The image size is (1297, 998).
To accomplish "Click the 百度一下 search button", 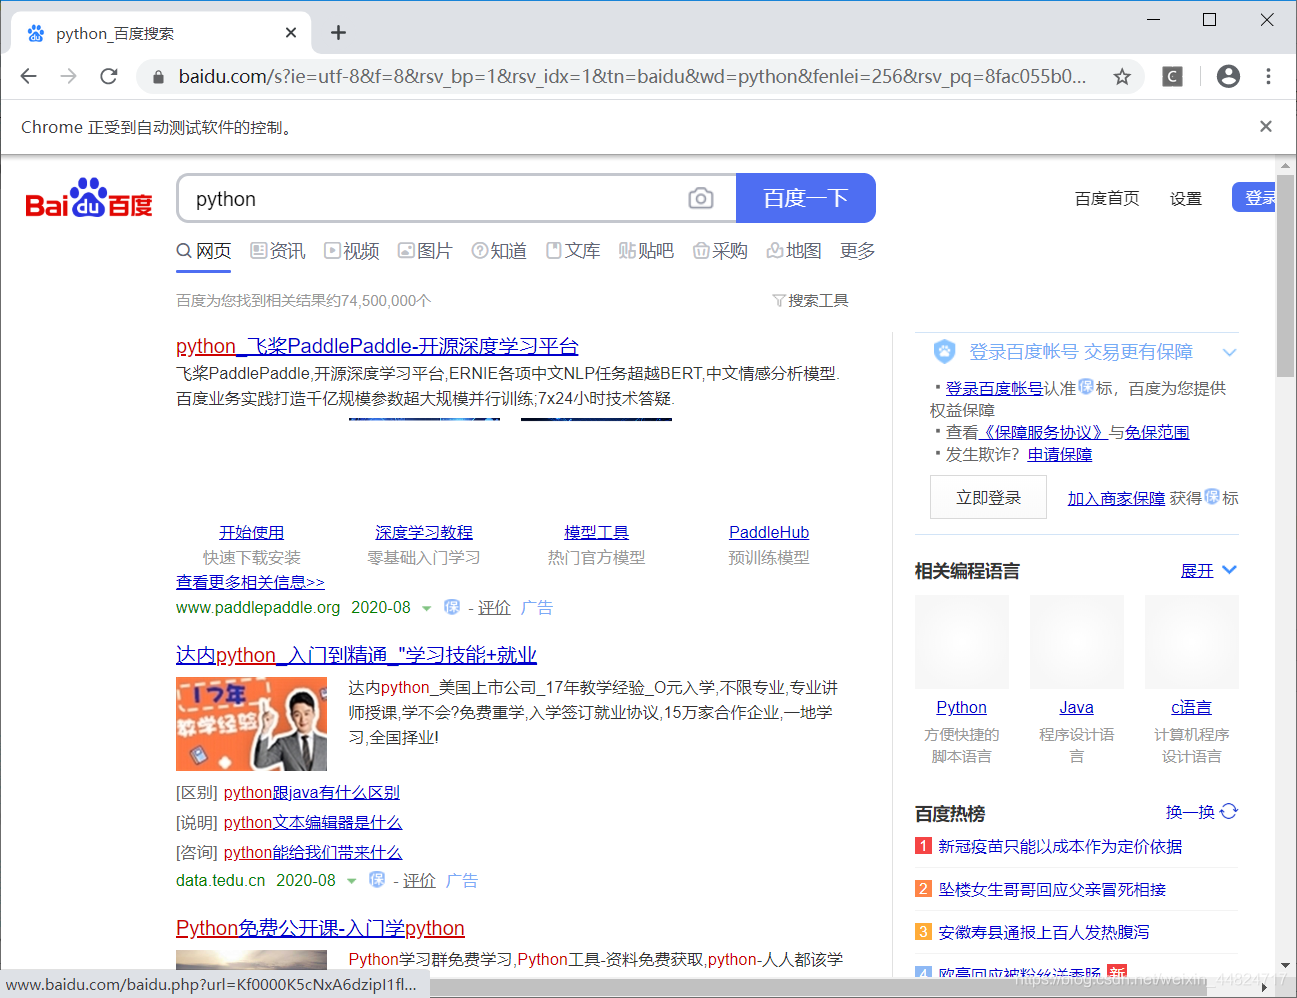I will coord(806,198).
